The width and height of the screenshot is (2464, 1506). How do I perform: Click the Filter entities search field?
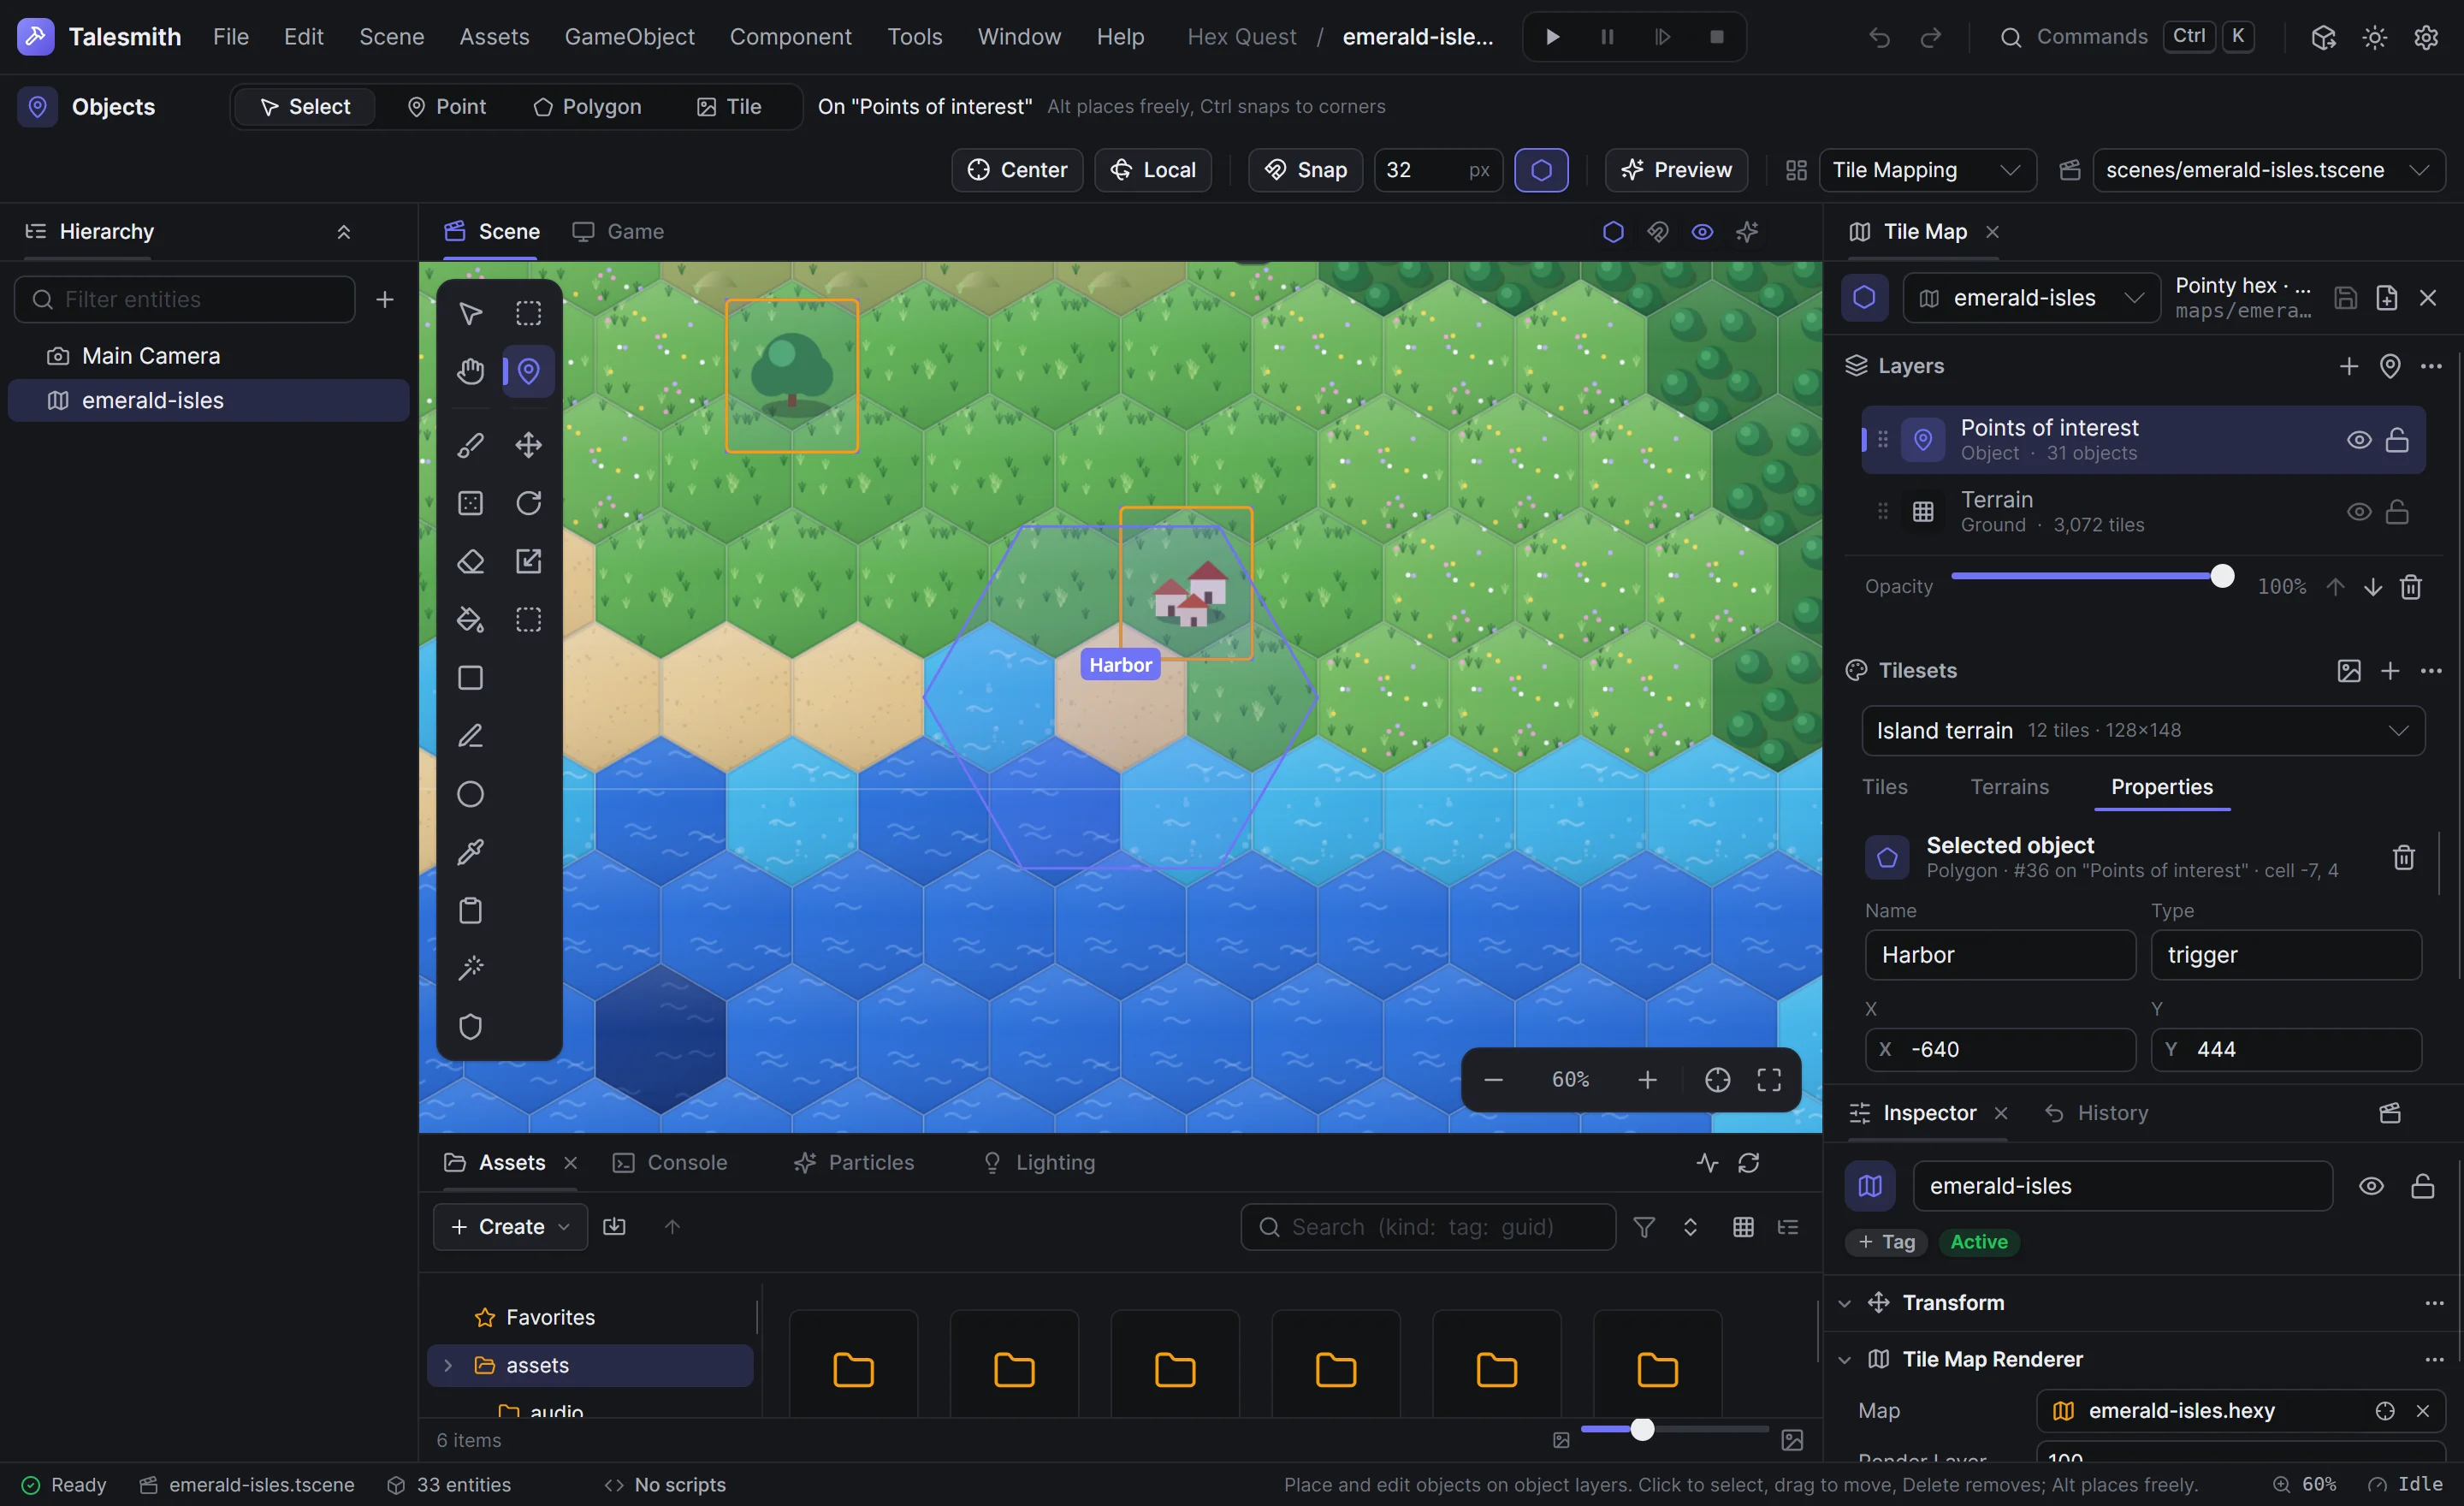click(x=185, y=300)
